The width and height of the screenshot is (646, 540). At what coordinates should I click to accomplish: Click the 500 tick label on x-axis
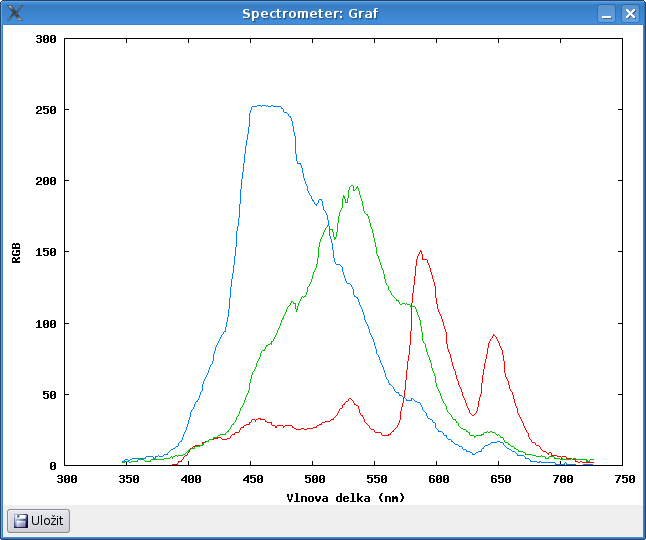click(x=313, y=480)
